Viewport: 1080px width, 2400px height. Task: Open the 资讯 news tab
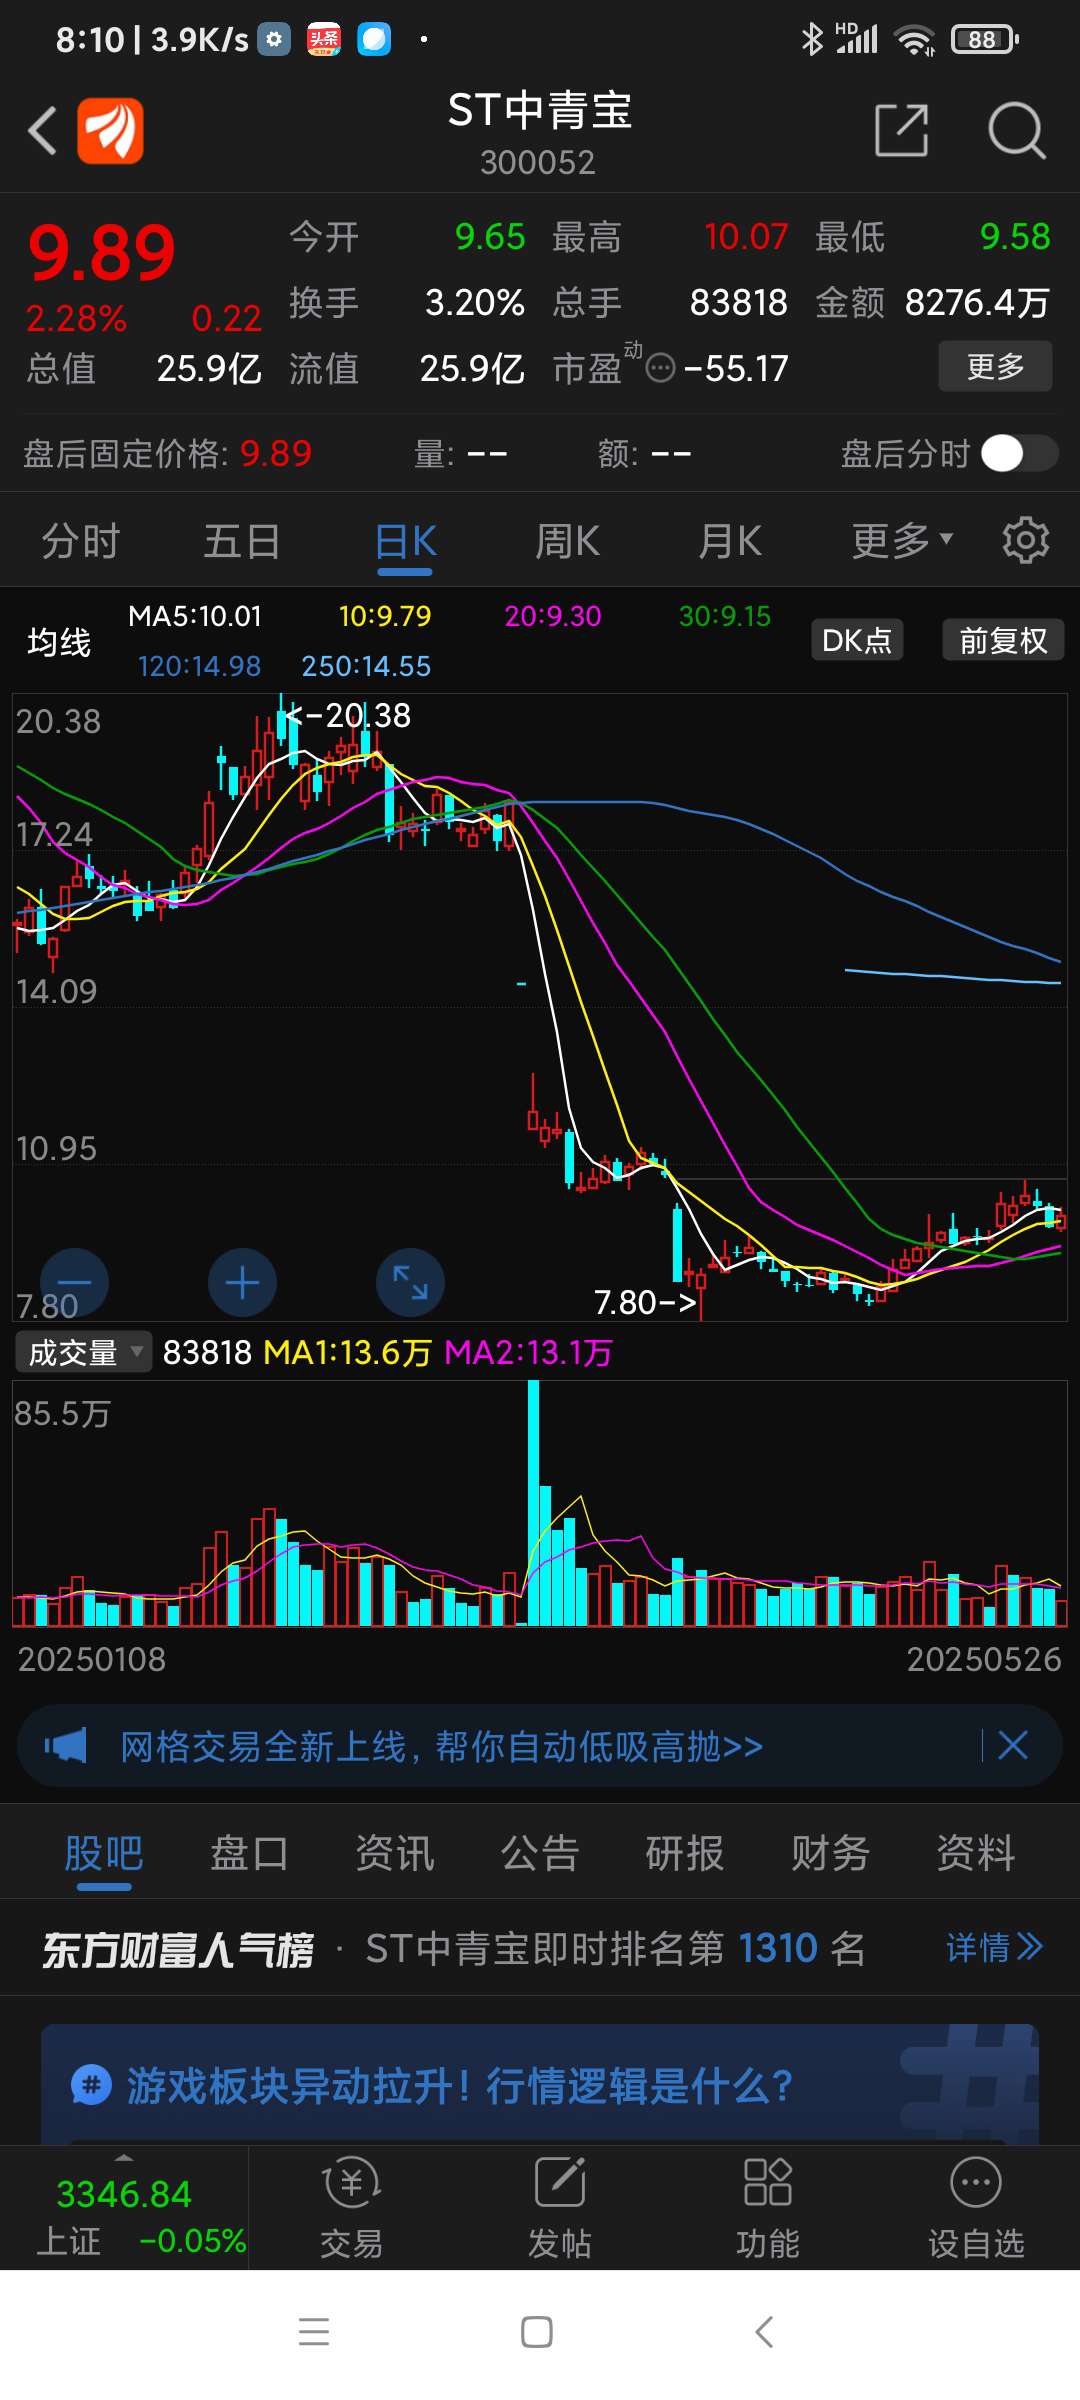point(395,1853)
